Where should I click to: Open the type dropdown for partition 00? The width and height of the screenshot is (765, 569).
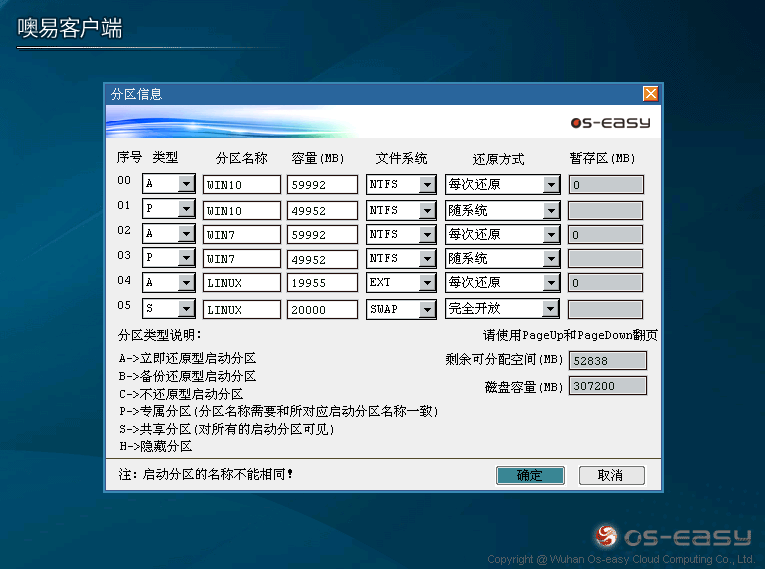point(186,184)
